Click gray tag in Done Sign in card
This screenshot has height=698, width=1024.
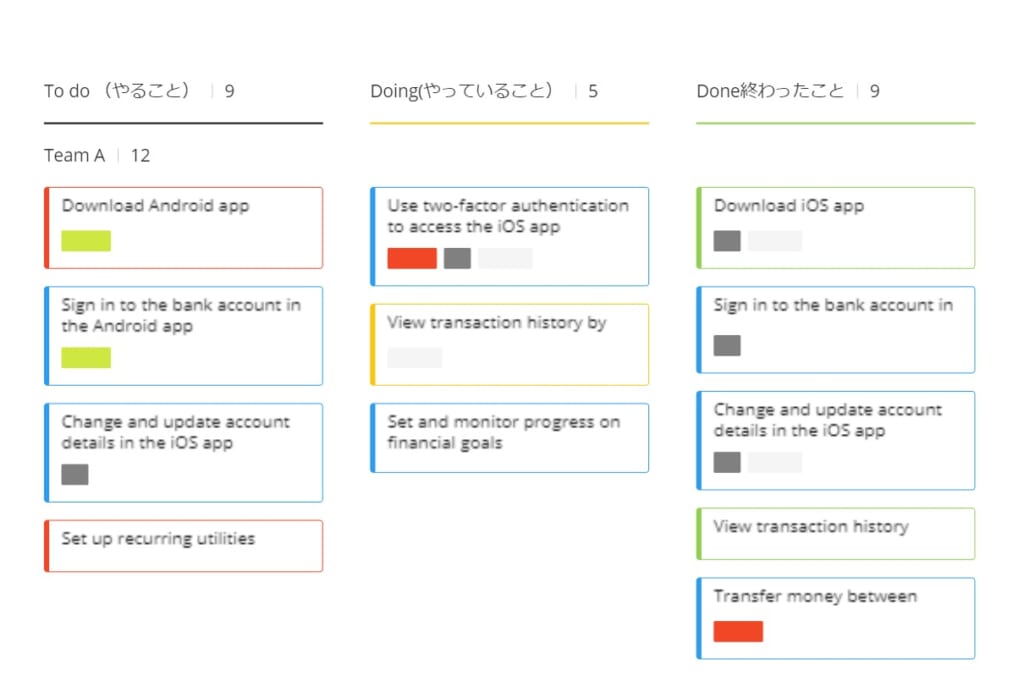[x=727, y=346]
